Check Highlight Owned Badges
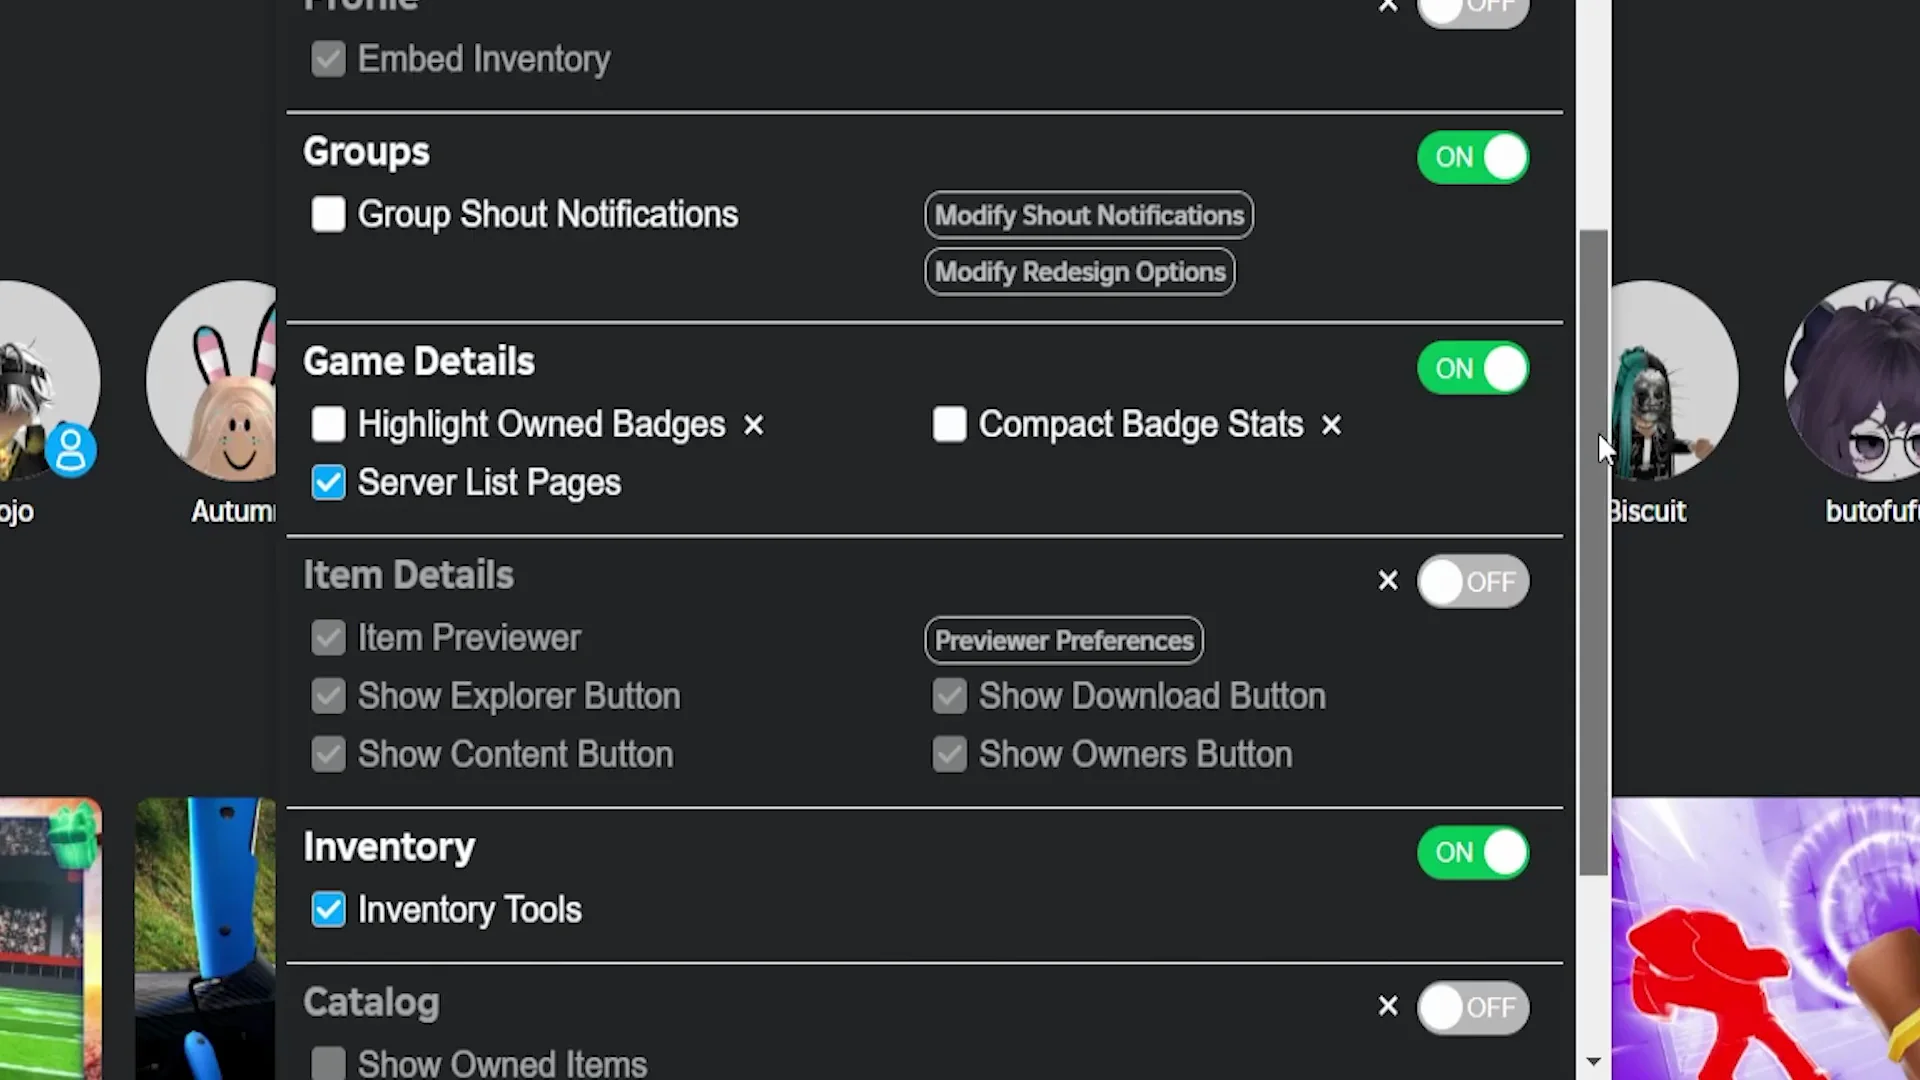This screenshot has height=1080, width=1920. click(x=328, y=425)
